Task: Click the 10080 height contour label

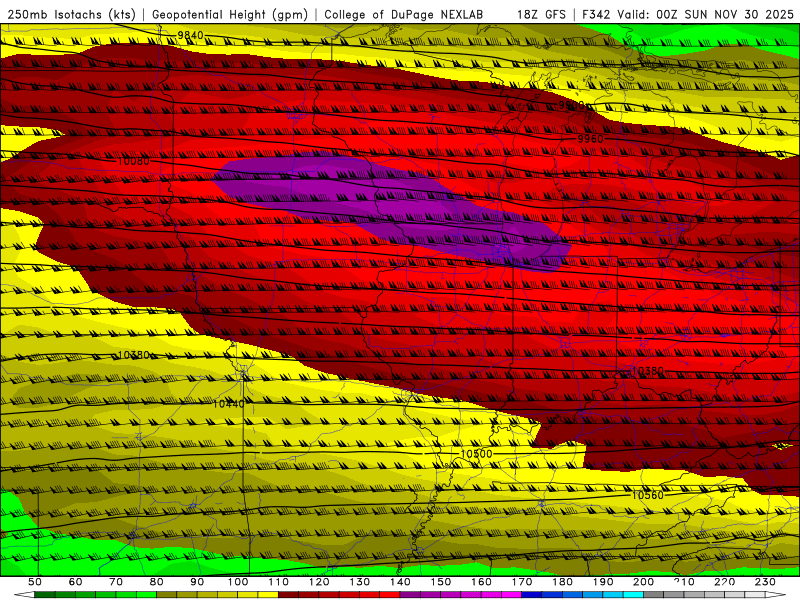Action: click(134, 161)
